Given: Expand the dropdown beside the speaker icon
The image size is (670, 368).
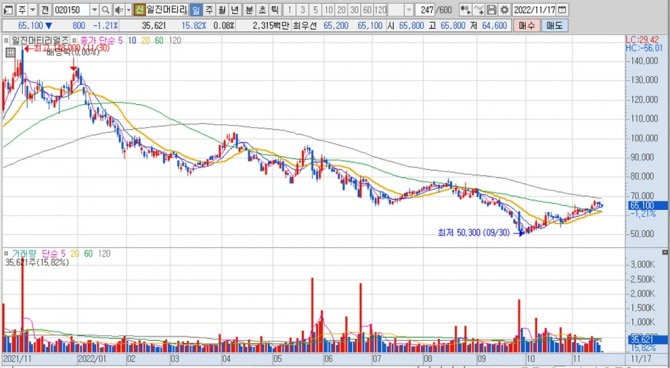Looking at the screenshot, I should [128, 10].
